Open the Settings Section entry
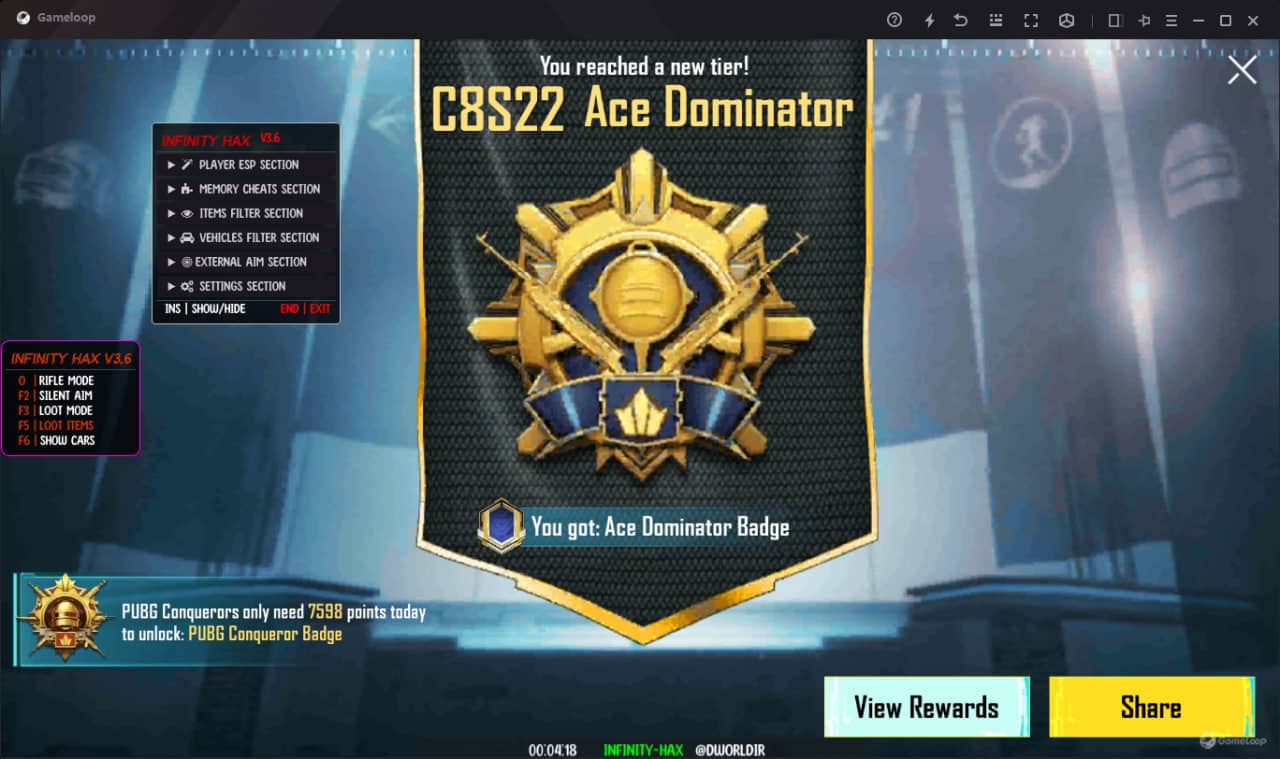The image size is (1280, 759). 245,286
